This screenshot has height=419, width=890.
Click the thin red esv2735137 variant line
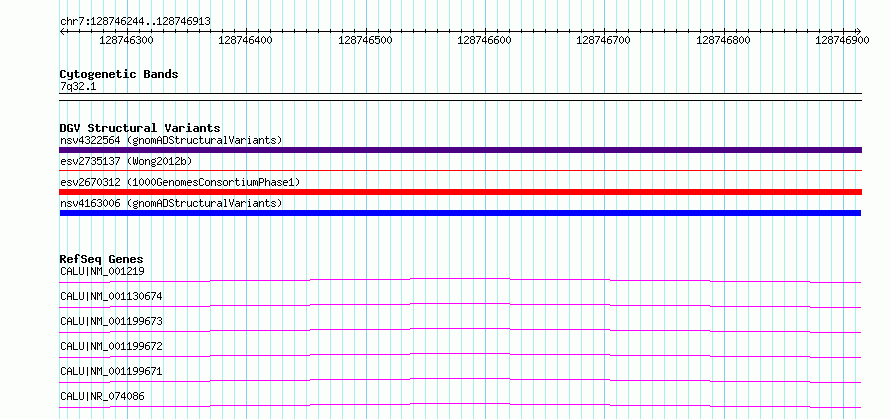pyautogui.click(x=460, y=170)
